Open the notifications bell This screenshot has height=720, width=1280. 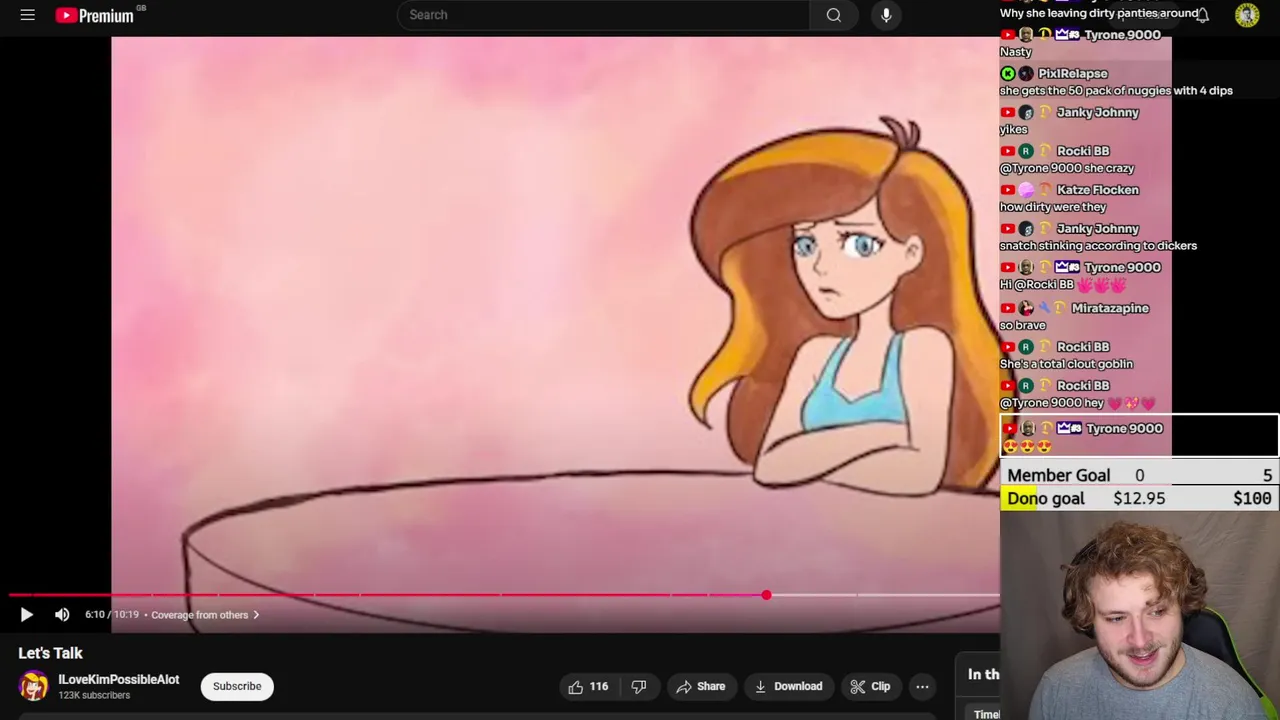pos(1202,15)
